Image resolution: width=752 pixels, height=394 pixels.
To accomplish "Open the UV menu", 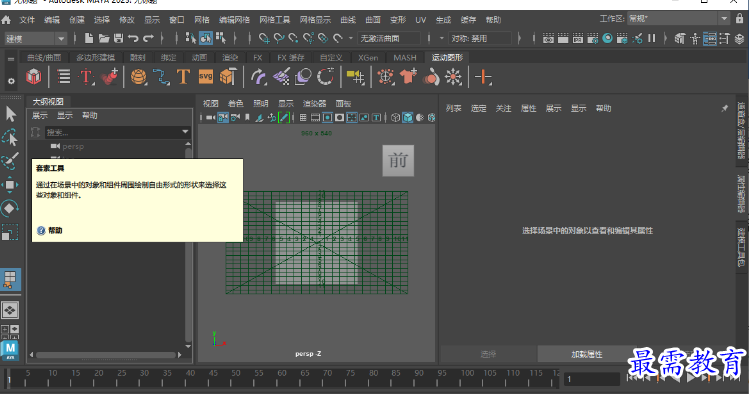I will click(421, 20).
